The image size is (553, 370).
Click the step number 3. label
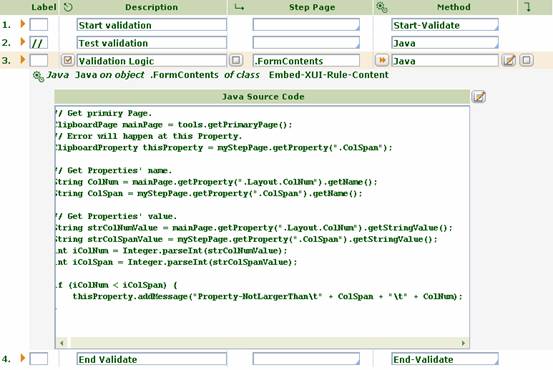point(6,60)
